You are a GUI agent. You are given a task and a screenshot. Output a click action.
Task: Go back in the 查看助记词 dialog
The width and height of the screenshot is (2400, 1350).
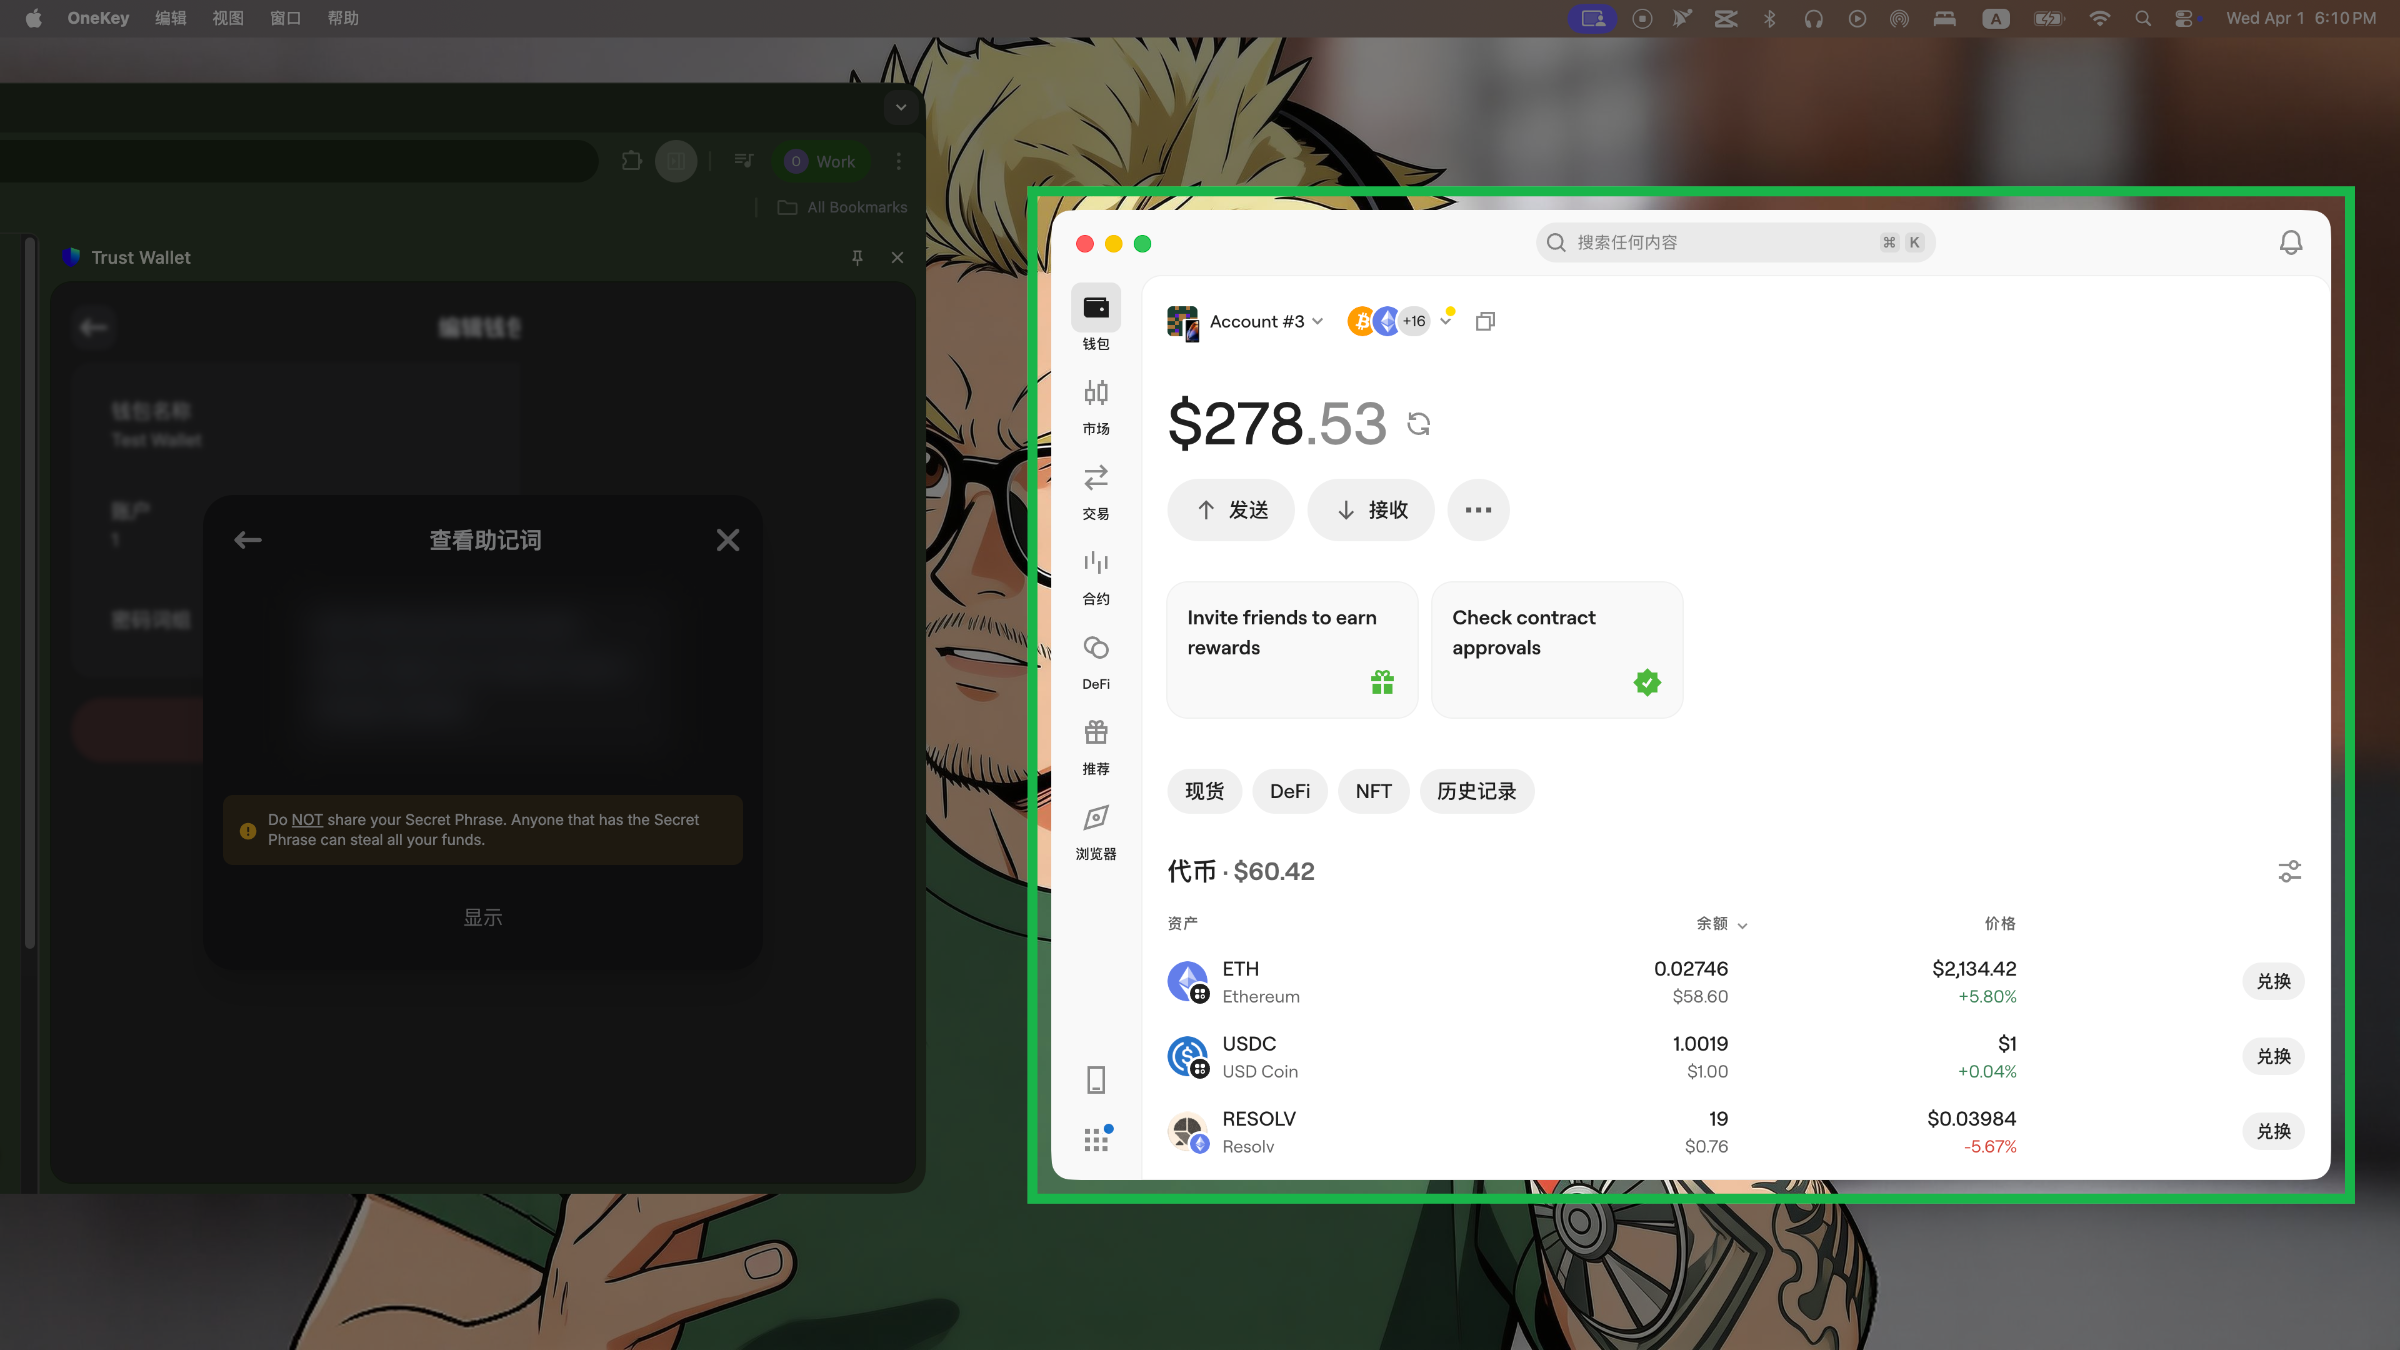(x=248, y=540)
